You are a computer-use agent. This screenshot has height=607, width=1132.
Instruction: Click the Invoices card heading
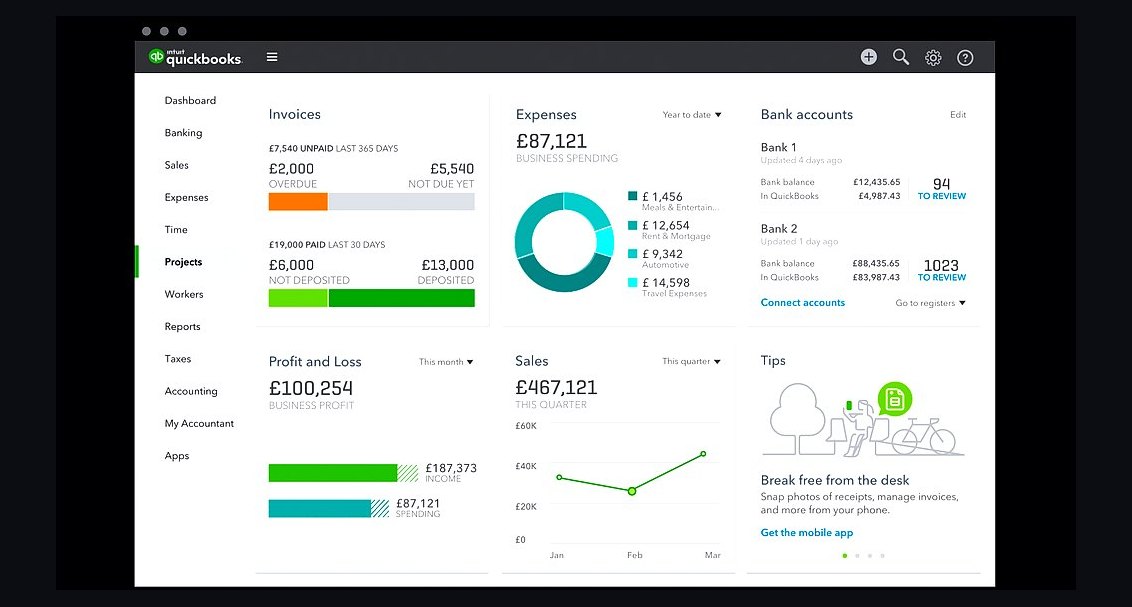(x=295, y=114)
